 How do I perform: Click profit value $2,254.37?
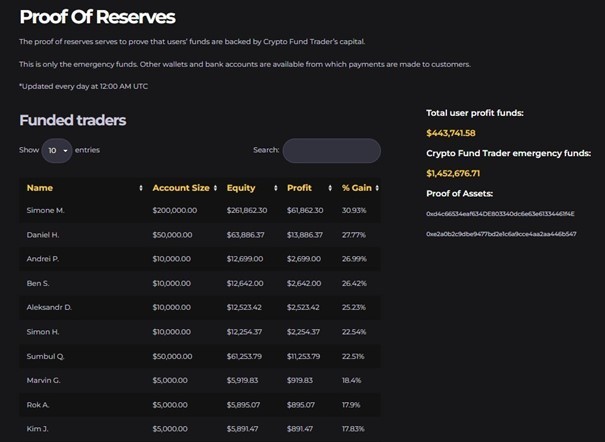tap(303, 332)
